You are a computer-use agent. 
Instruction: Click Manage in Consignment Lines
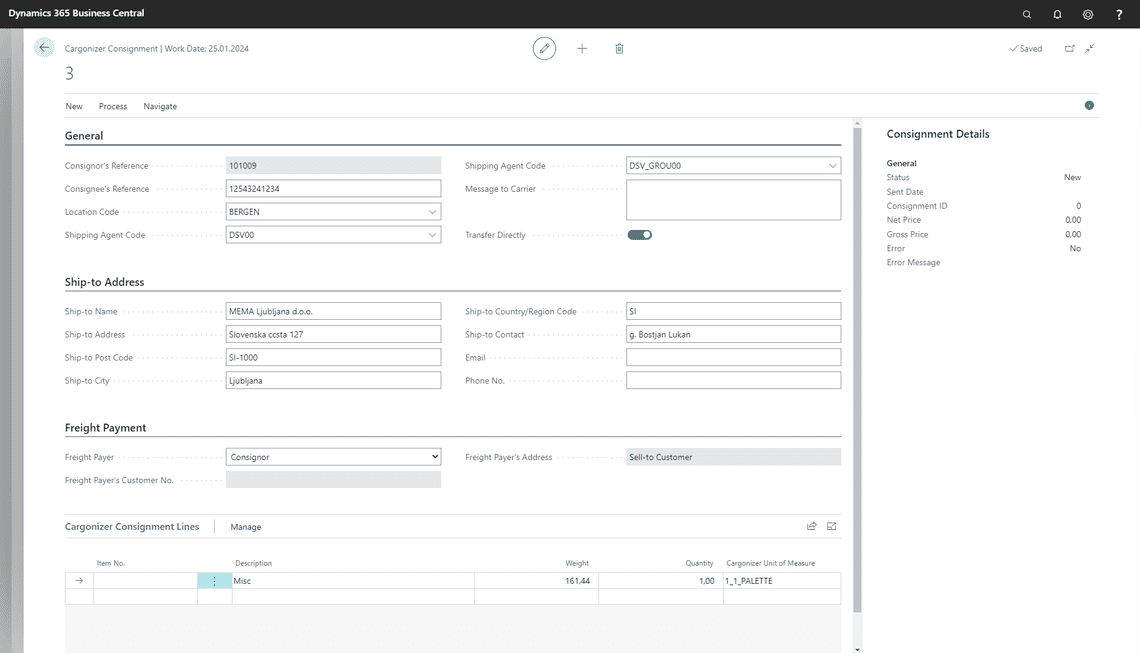coord(245,527)
